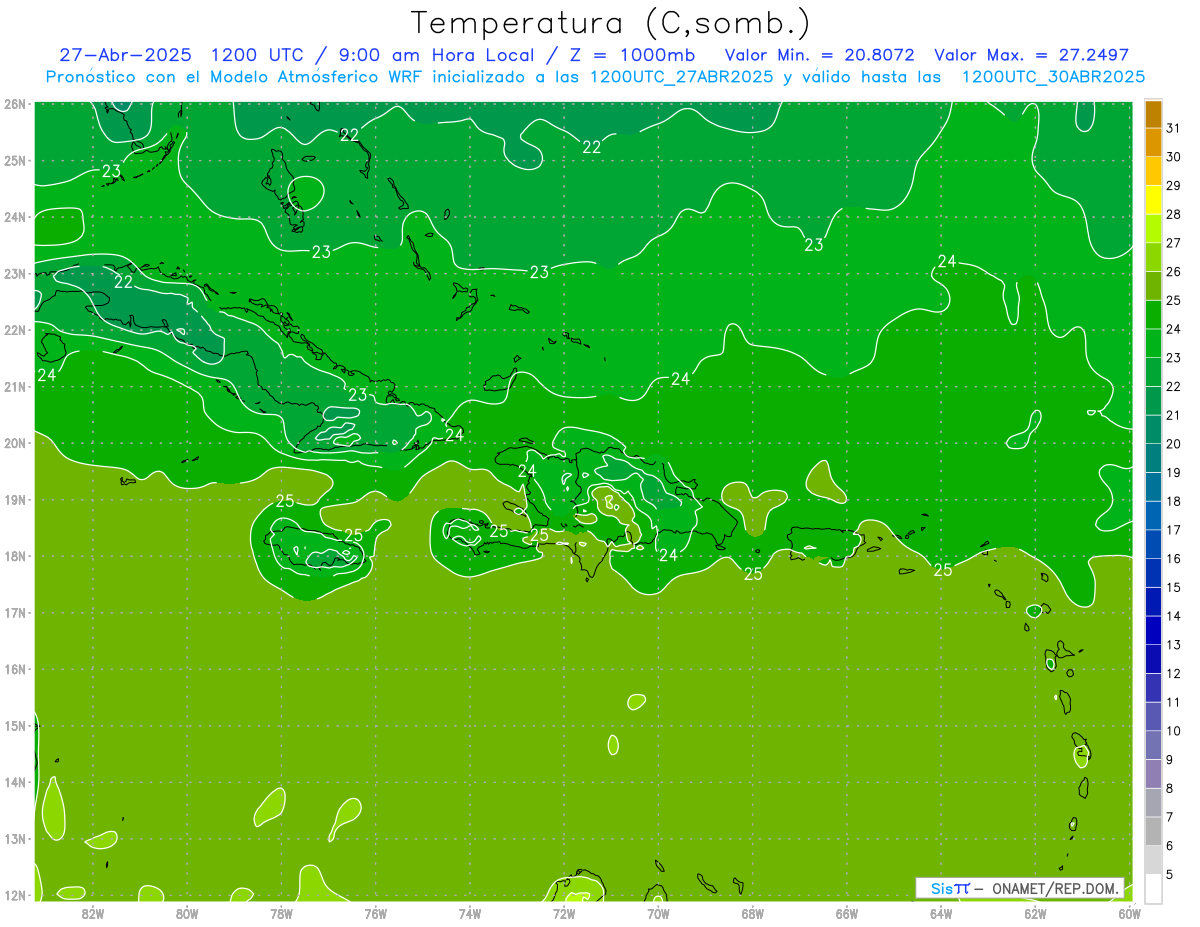Click the 'Z = 1000mb' level text
Screen dimensions: 1200x927
(x=632, y=55)
